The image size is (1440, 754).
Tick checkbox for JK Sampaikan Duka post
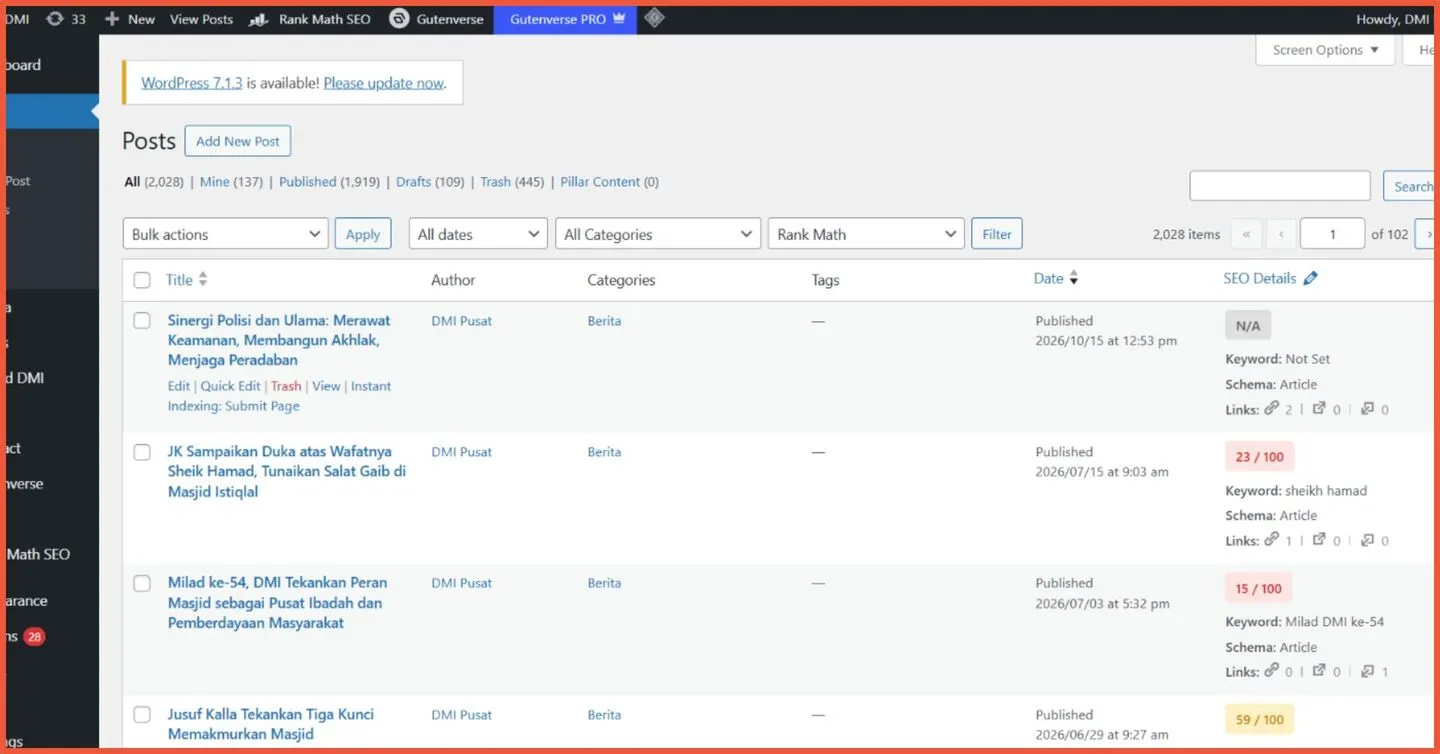(x=142, y=452)
